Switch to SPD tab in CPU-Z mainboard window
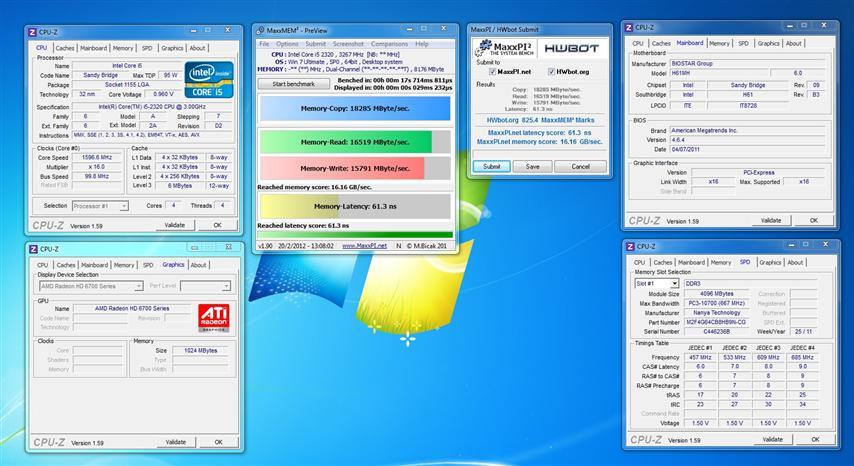This screenshot has height=466, width=854. pos(743,43)
